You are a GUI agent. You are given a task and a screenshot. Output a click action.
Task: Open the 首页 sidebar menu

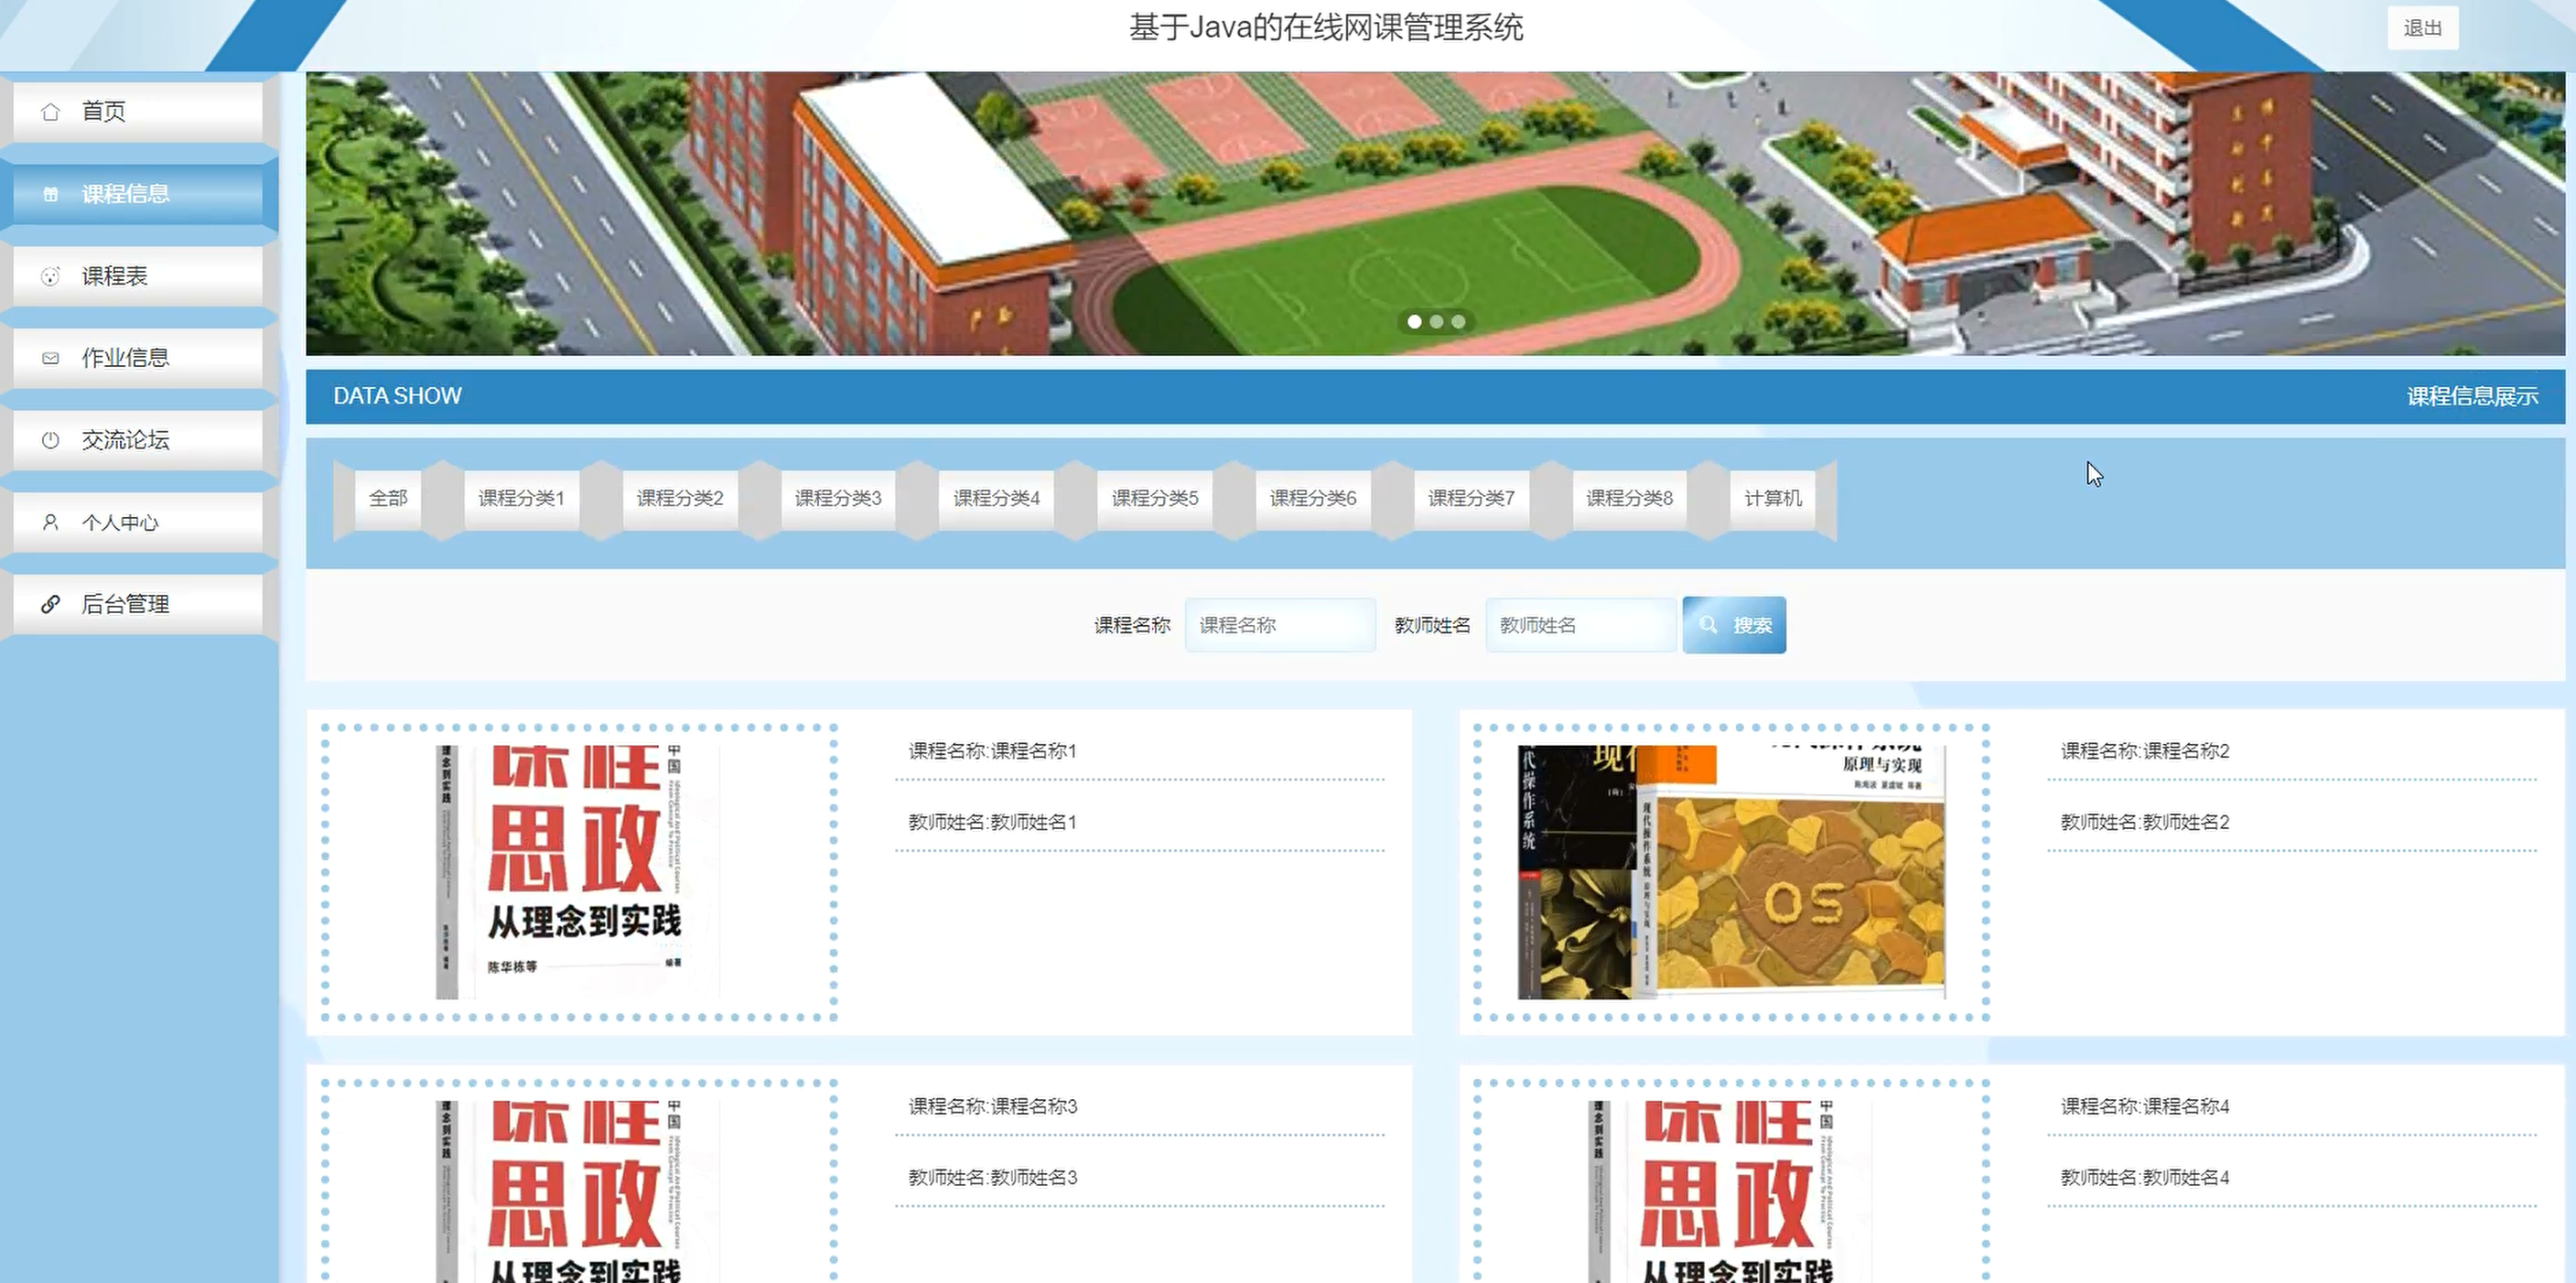(x=138, y=111)
